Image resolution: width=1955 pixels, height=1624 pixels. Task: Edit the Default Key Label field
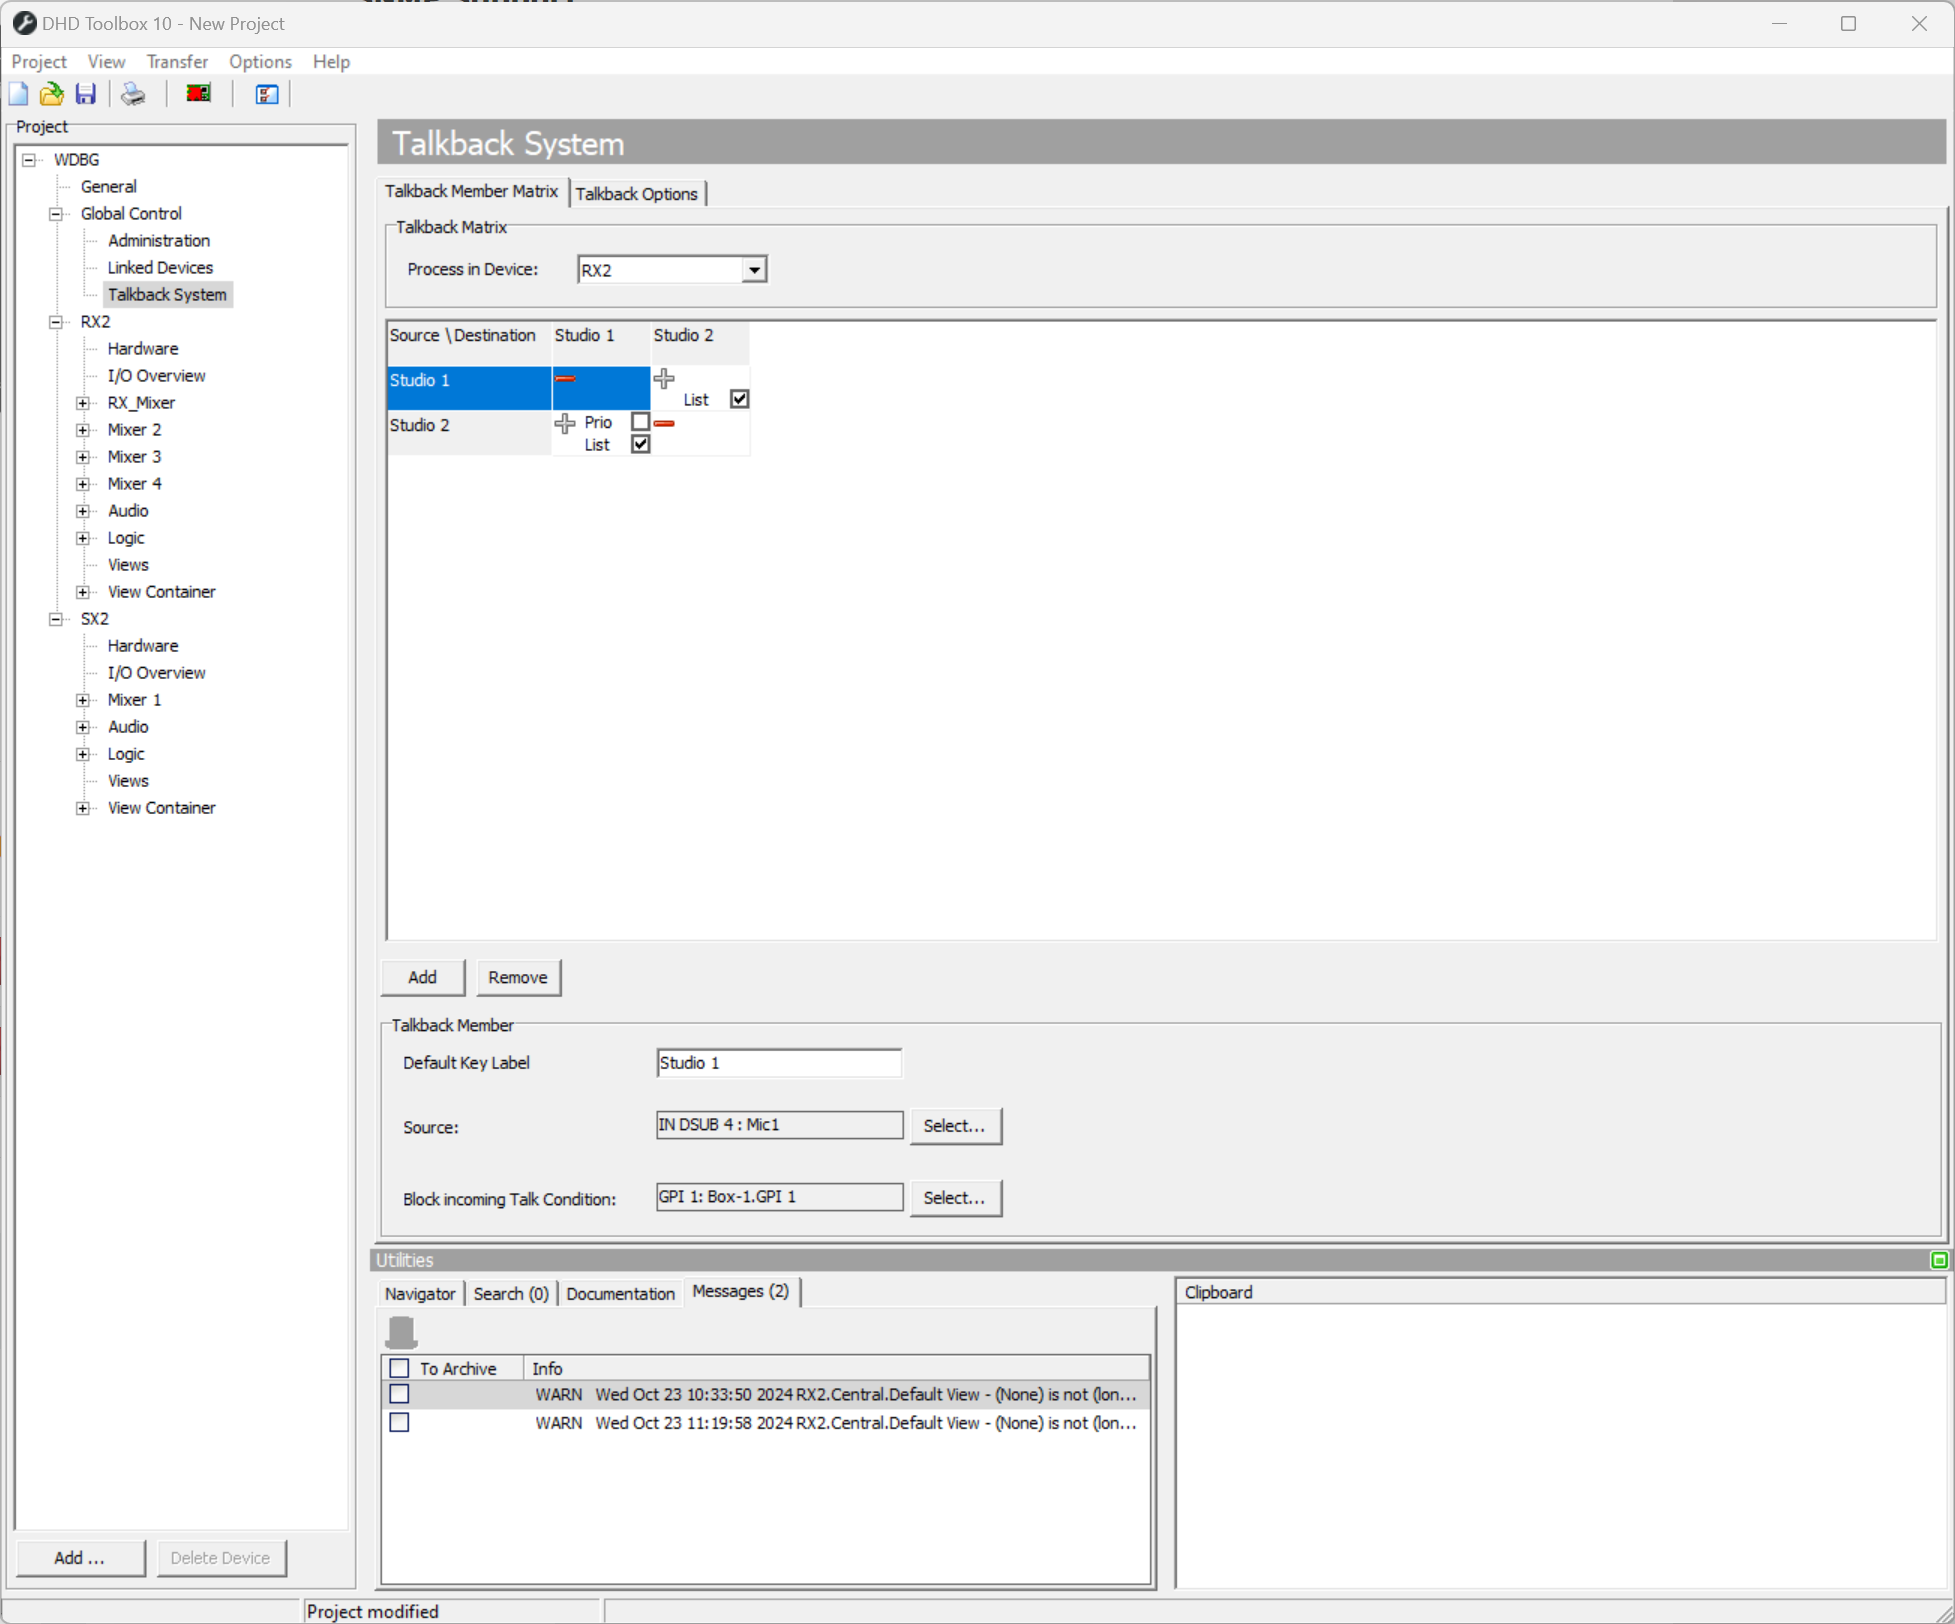coord(778,1062)
